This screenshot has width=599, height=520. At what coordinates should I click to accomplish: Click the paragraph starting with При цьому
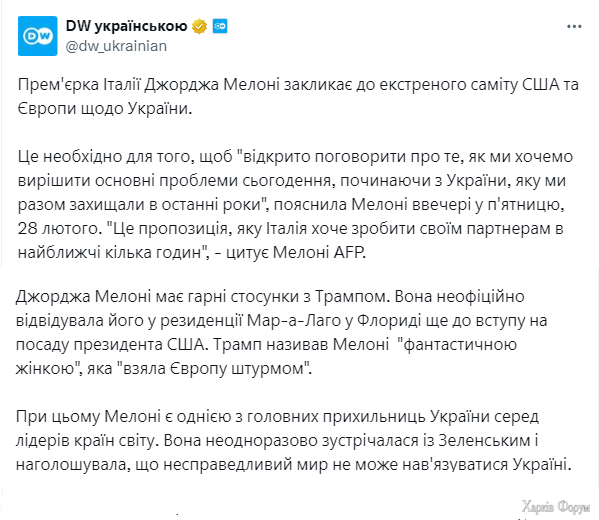pos(294,441)
